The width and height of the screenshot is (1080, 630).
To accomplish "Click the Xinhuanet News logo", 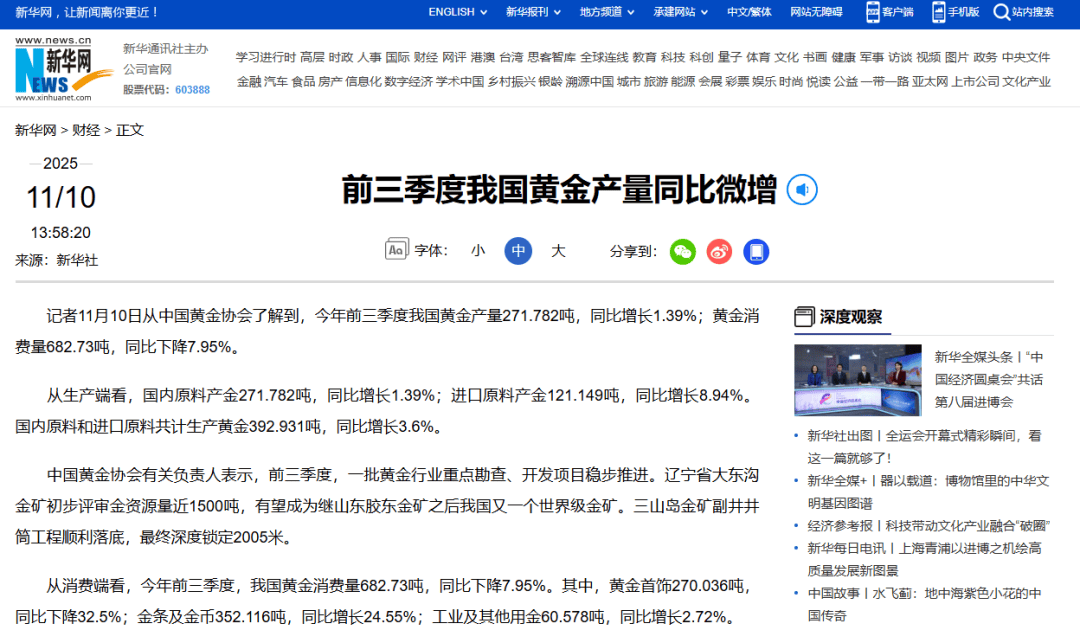I will click(62, 69).
